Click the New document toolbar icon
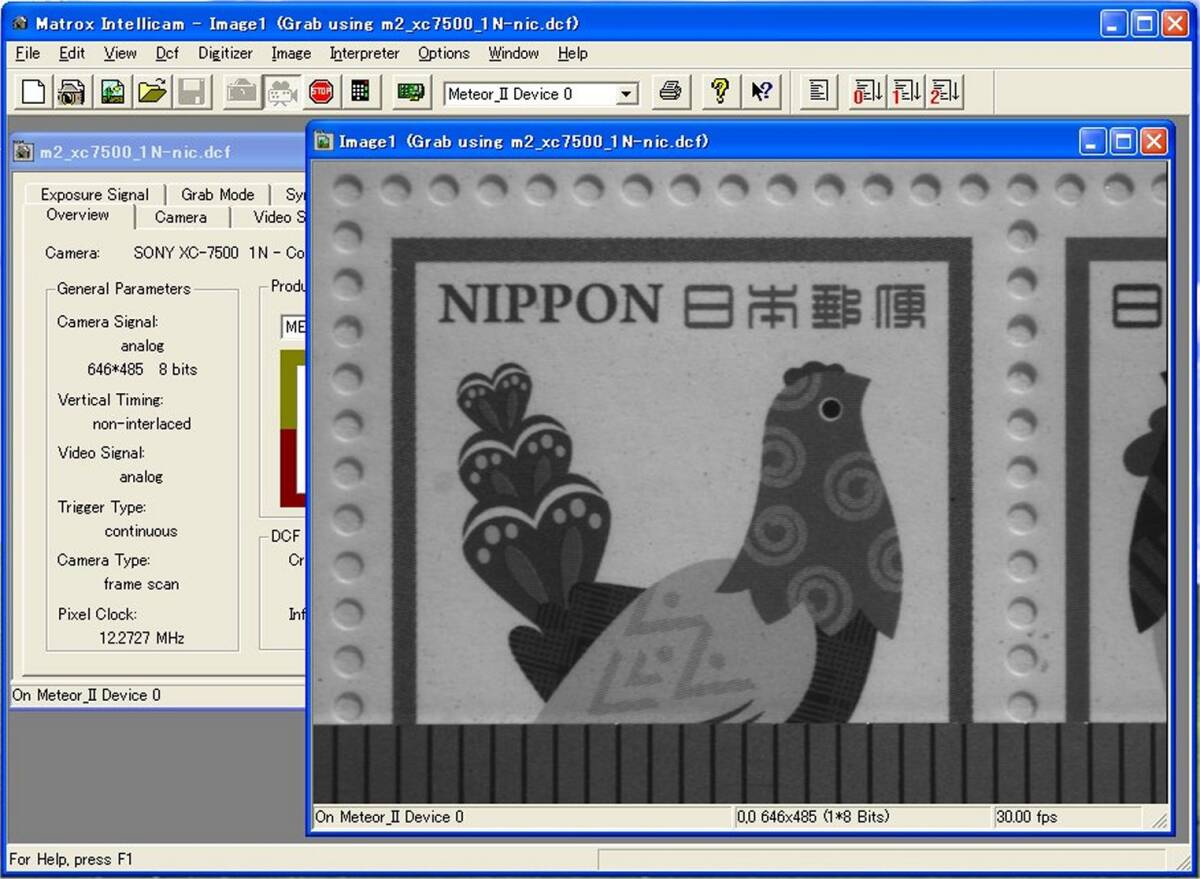 [33, 93]
